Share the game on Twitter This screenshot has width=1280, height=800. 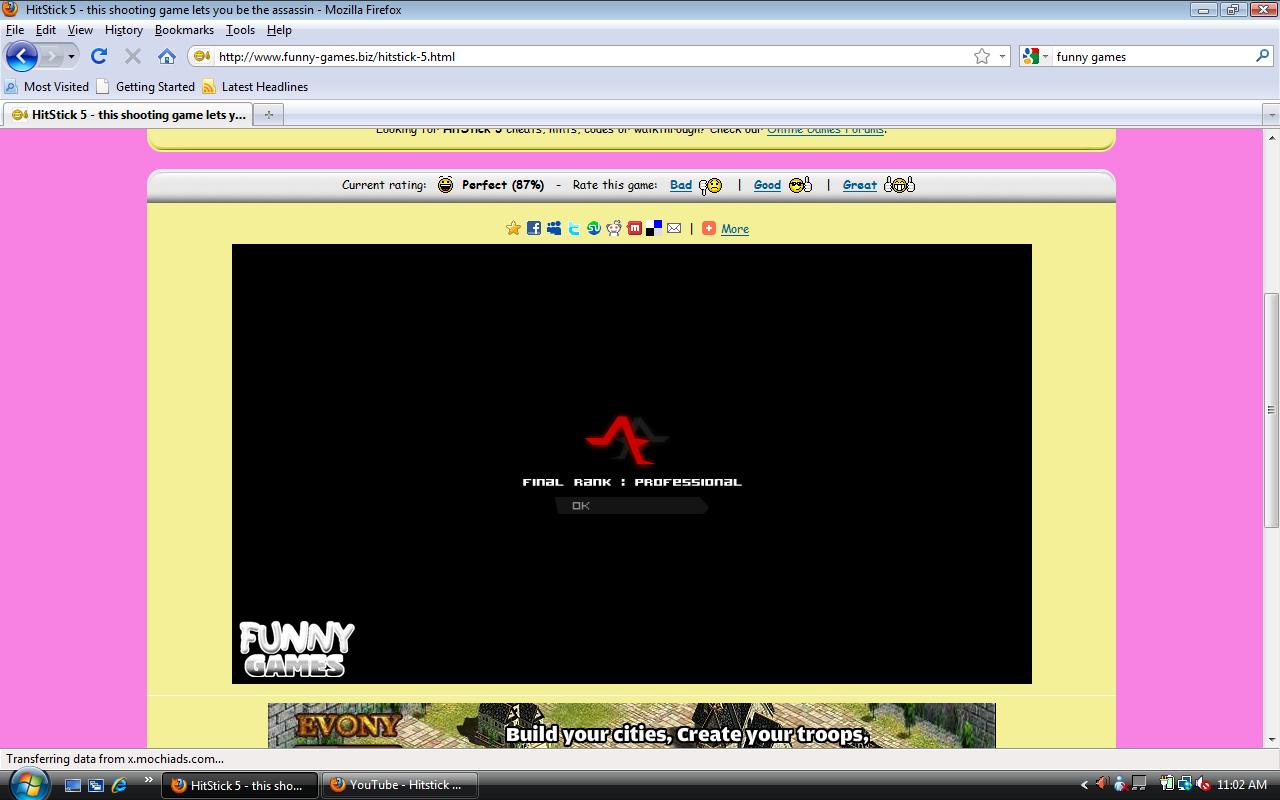[574, 228]
